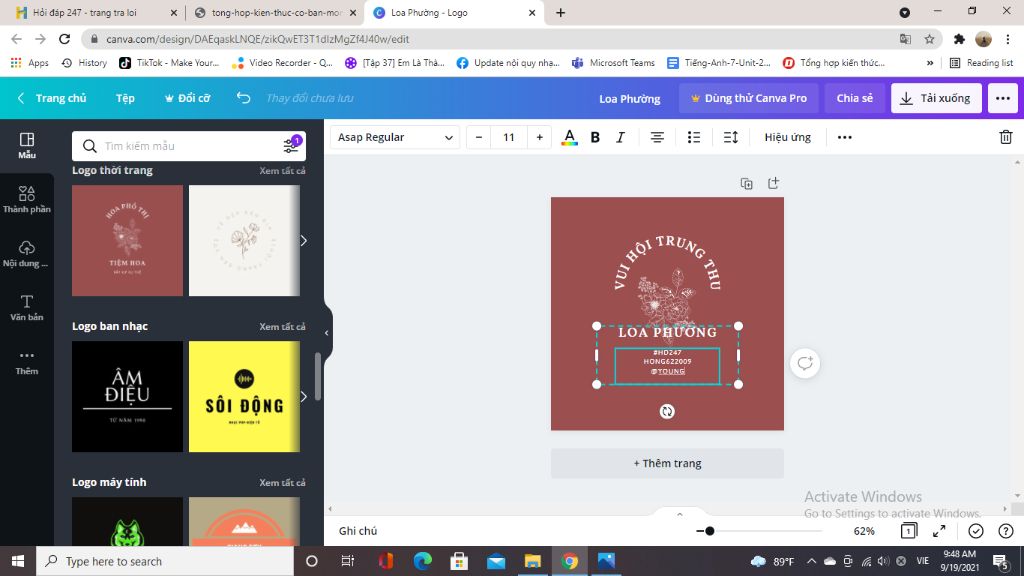Open line spacing options
Screen dimensions: 1024x576
(731, 137)
